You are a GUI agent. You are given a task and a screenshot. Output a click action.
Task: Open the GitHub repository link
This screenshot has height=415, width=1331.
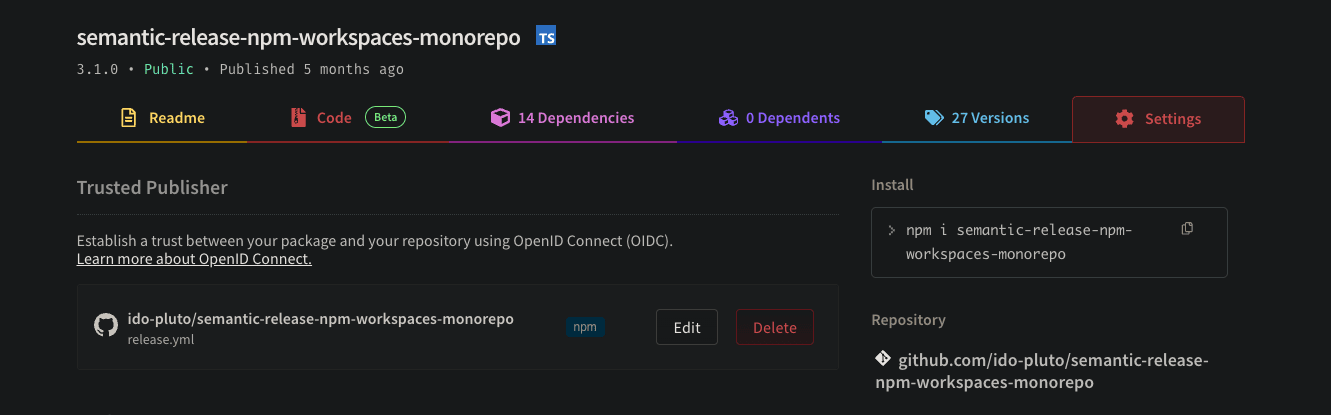1042,371
